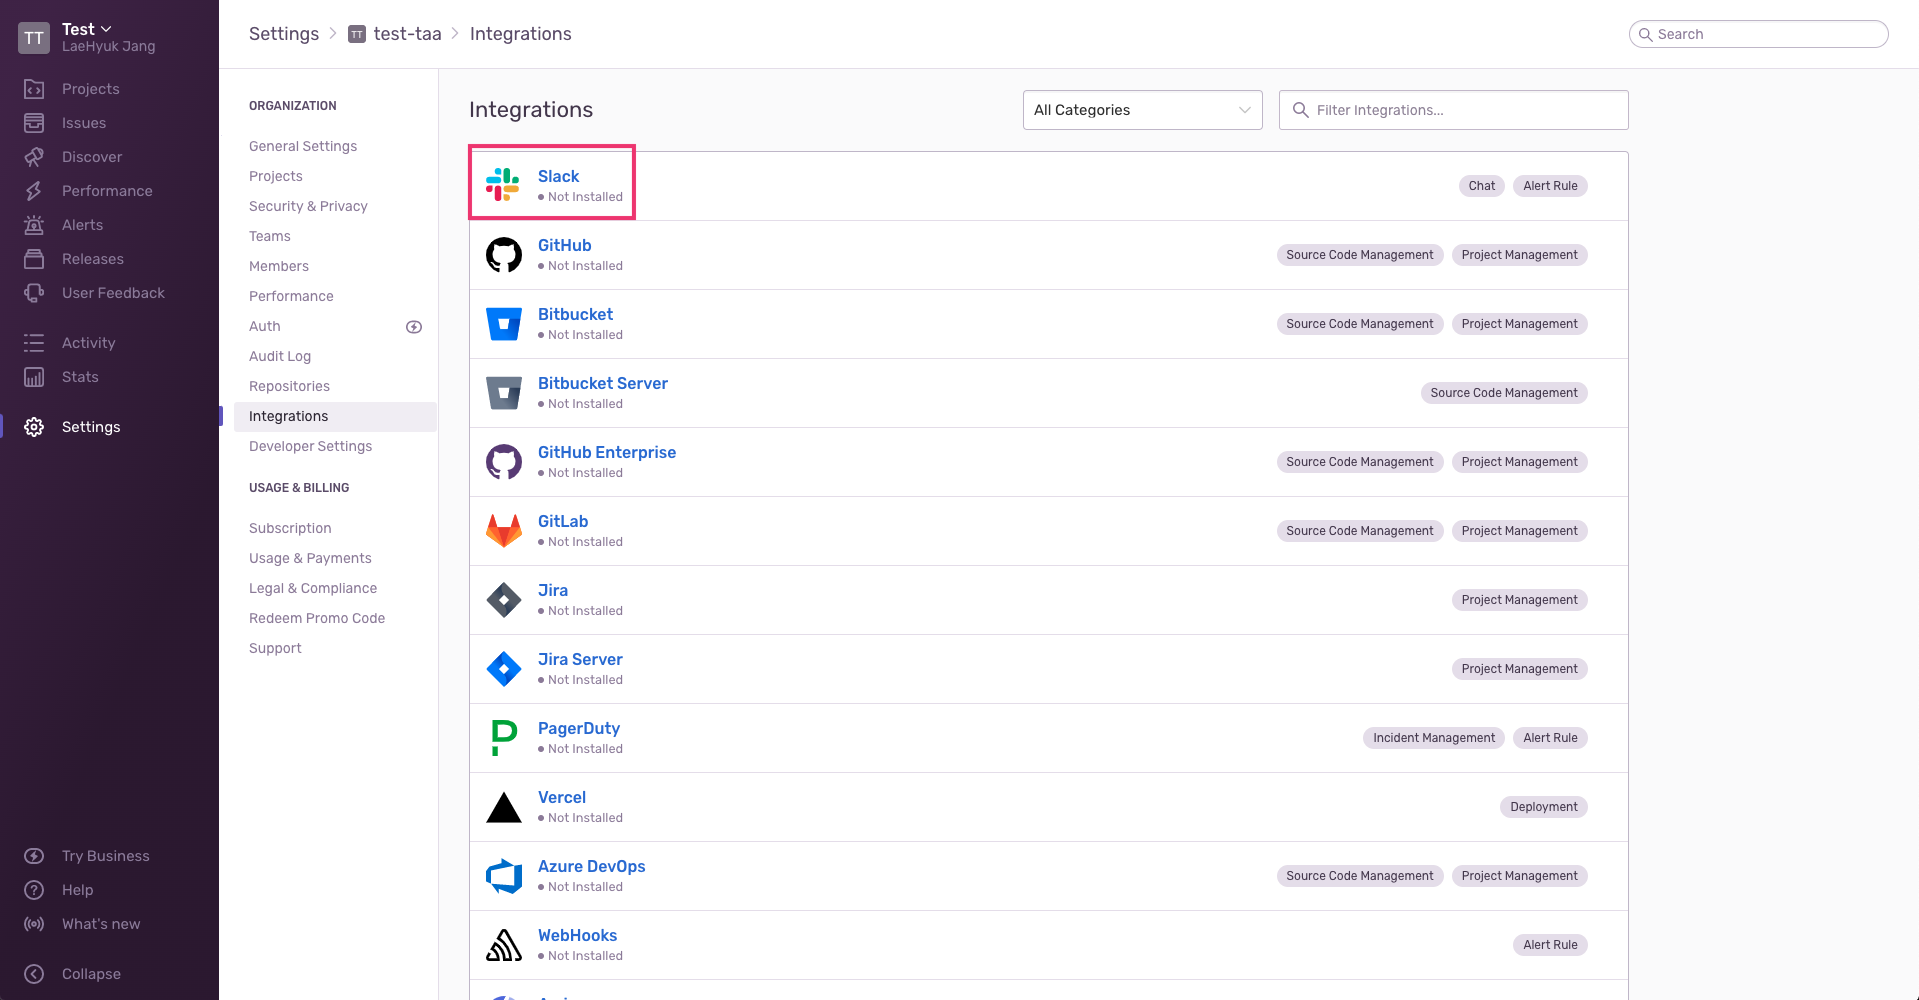Screen dimensions: 1919x1000
Task: Click the Releases box icon
Action: point(34,259)
